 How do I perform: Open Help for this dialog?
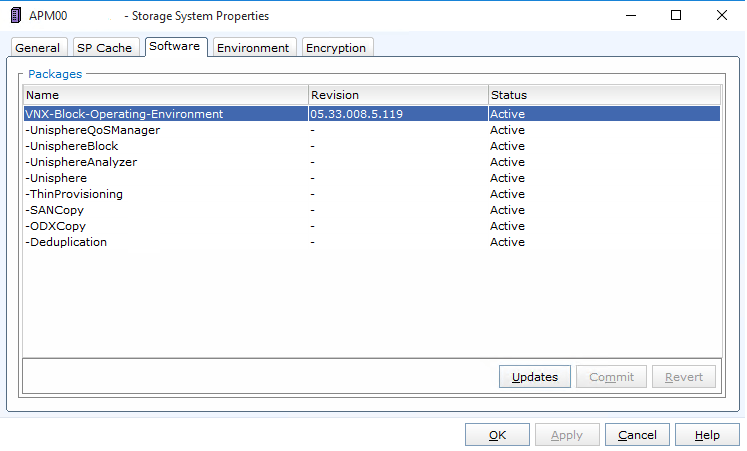(x=707, y=435)
